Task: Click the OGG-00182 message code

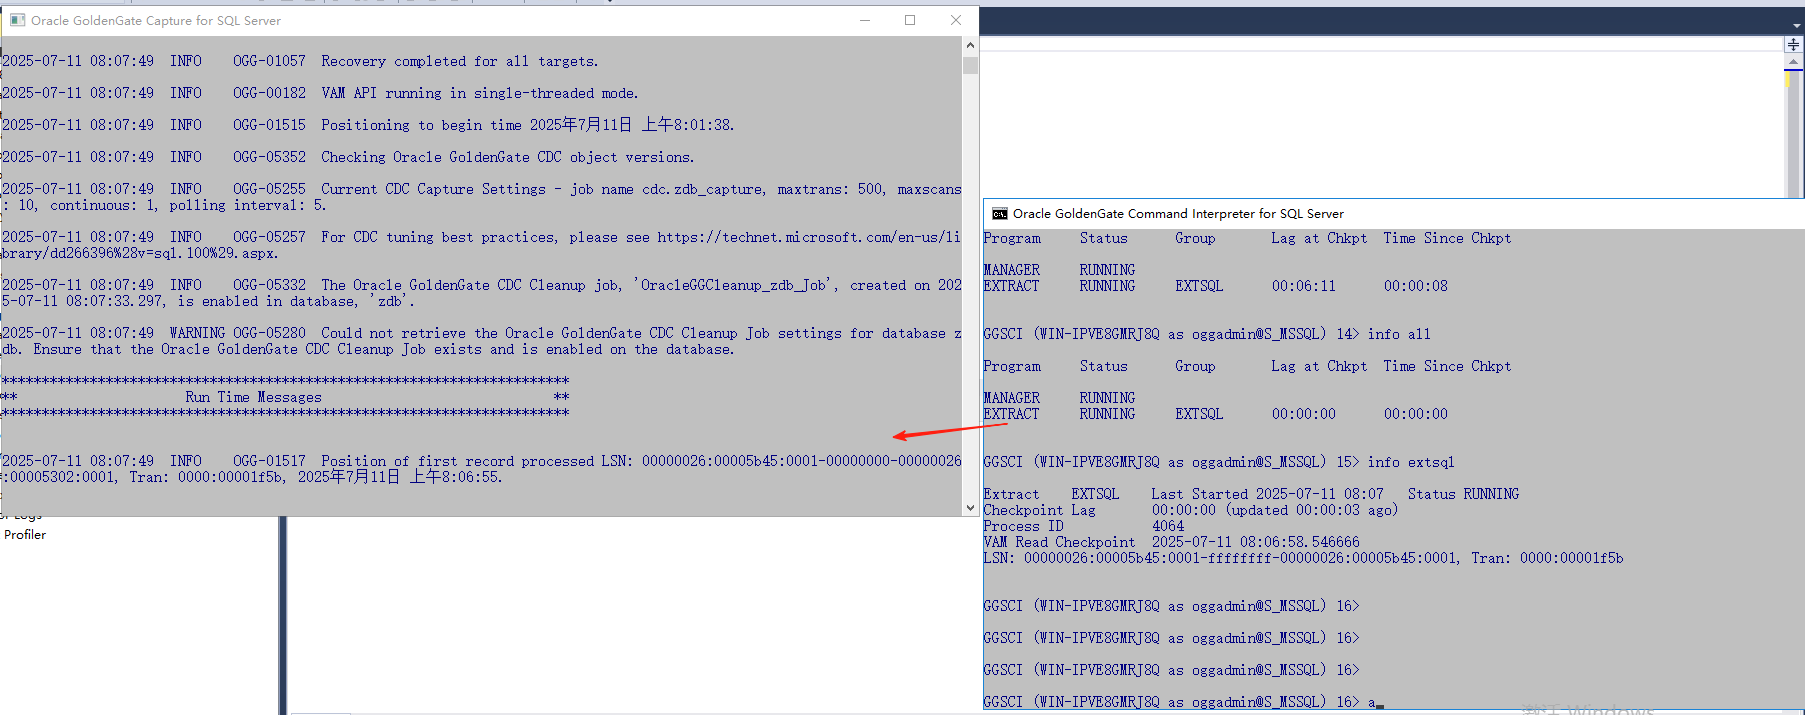Action: [269, 93]
